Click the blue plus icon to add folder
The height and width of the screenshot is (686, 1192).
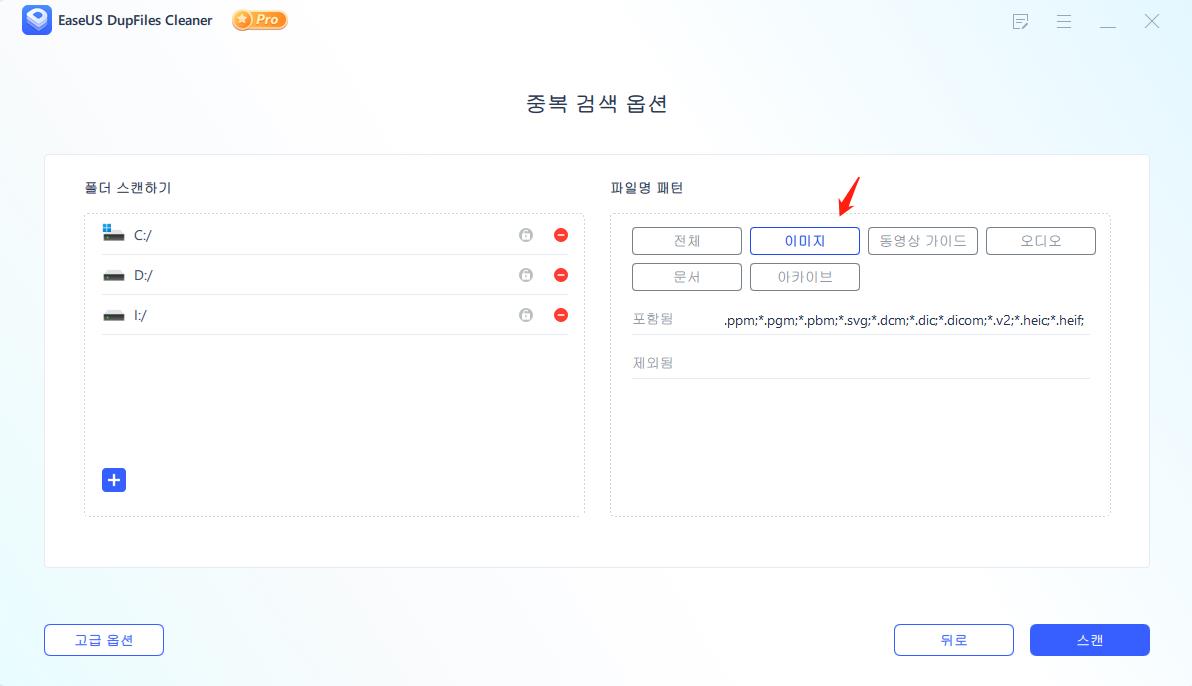113,480
